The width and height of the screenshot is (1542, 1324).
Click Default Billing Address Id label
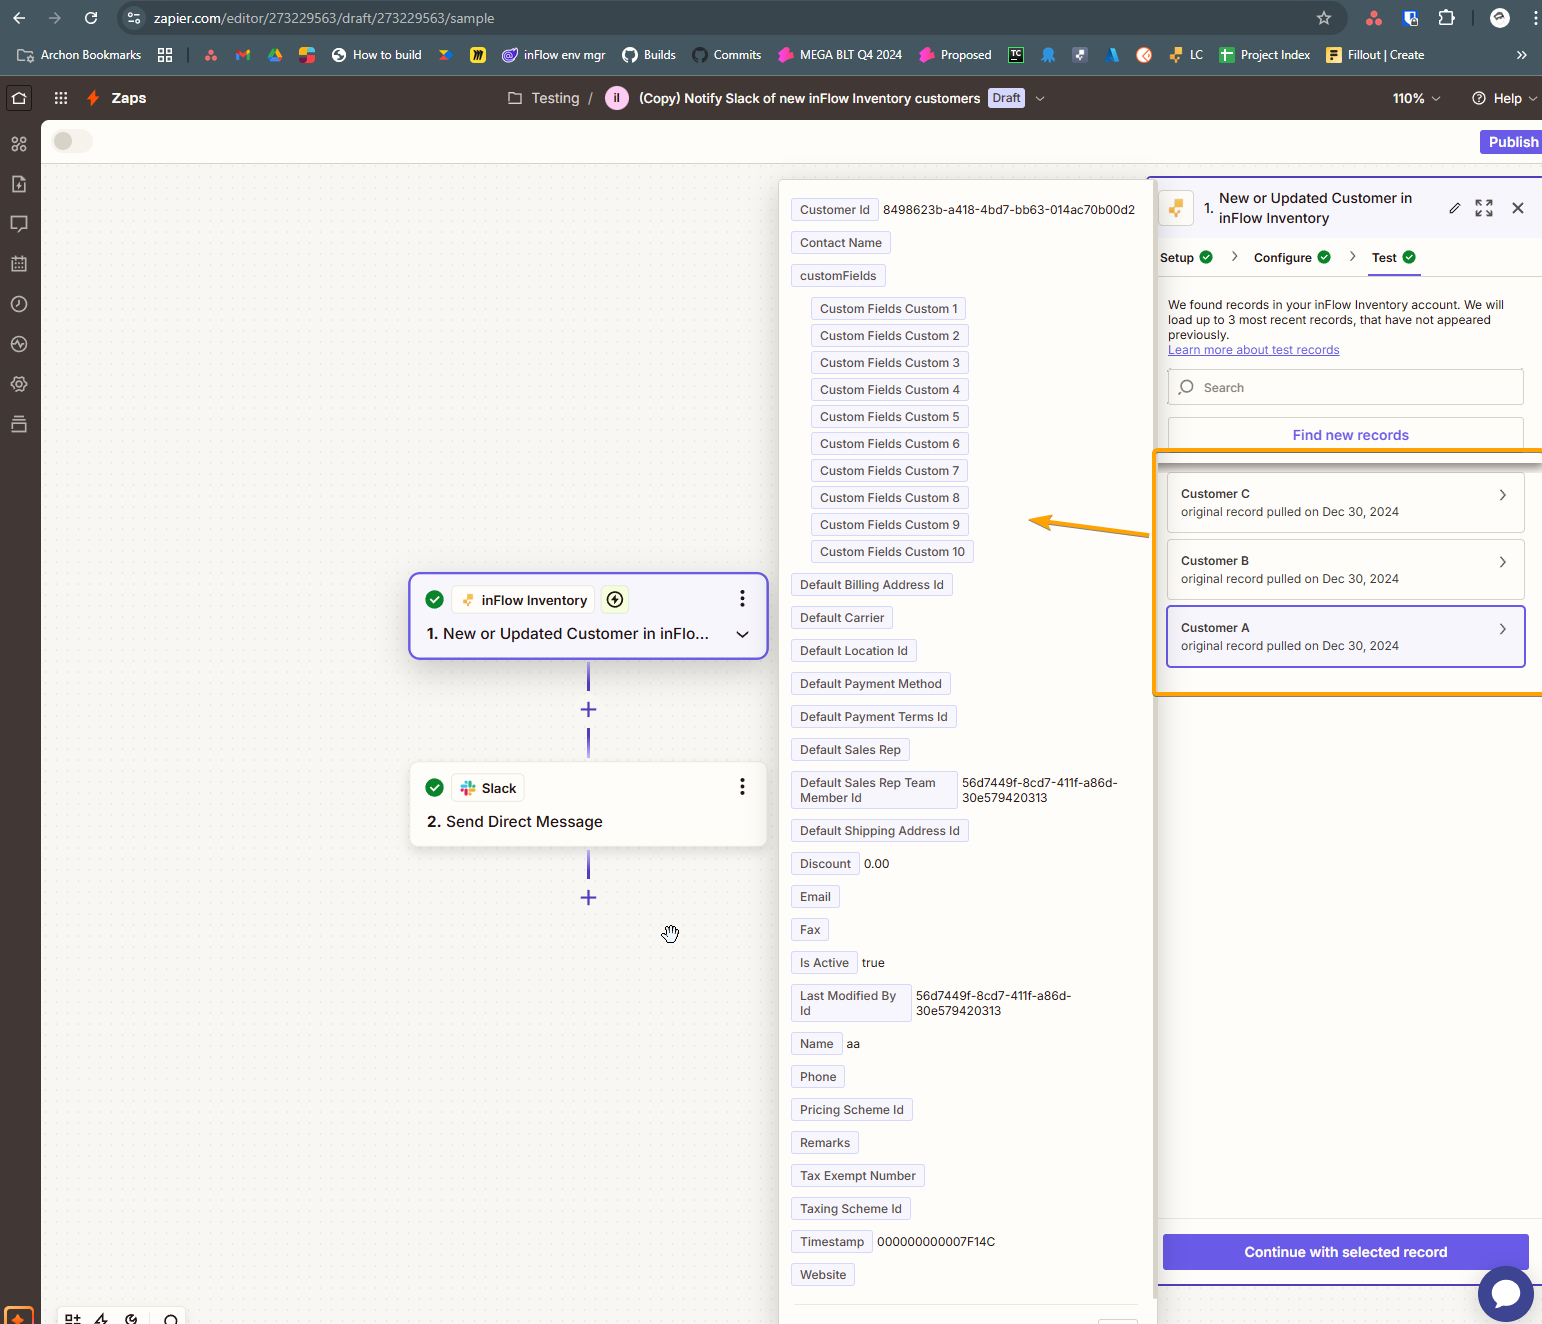point(871,585)
